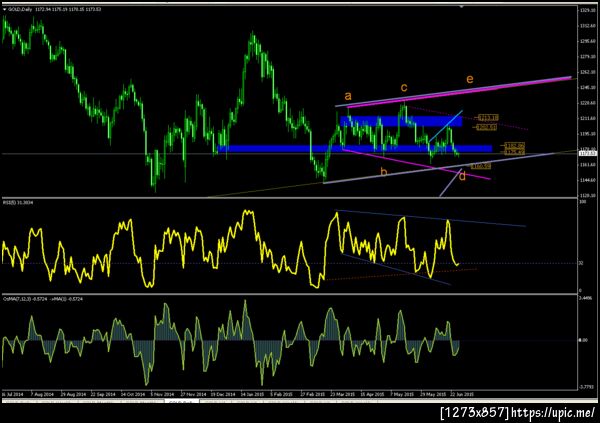Click the 1195.30 price scale label
The height and width of the screenshot is (423, 600).
click(x=588, y=134)
